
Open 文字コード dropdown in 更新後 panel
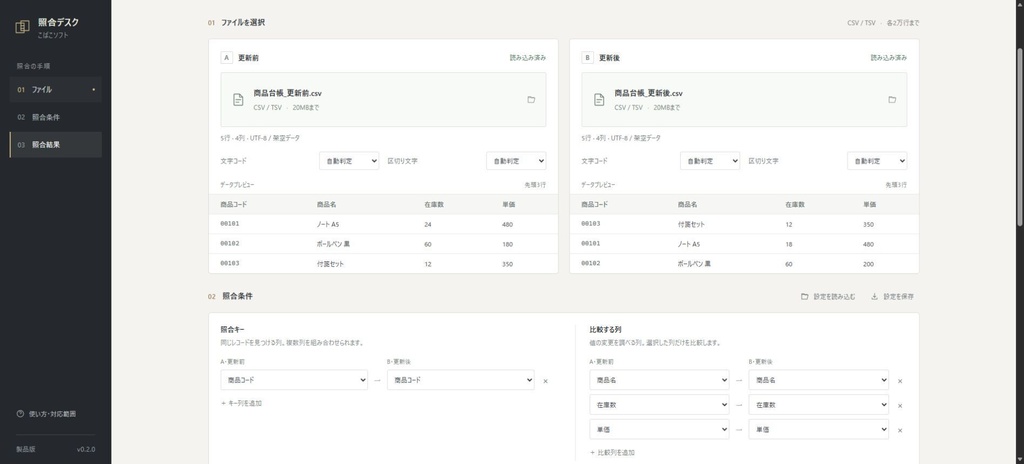pos(709,161)
